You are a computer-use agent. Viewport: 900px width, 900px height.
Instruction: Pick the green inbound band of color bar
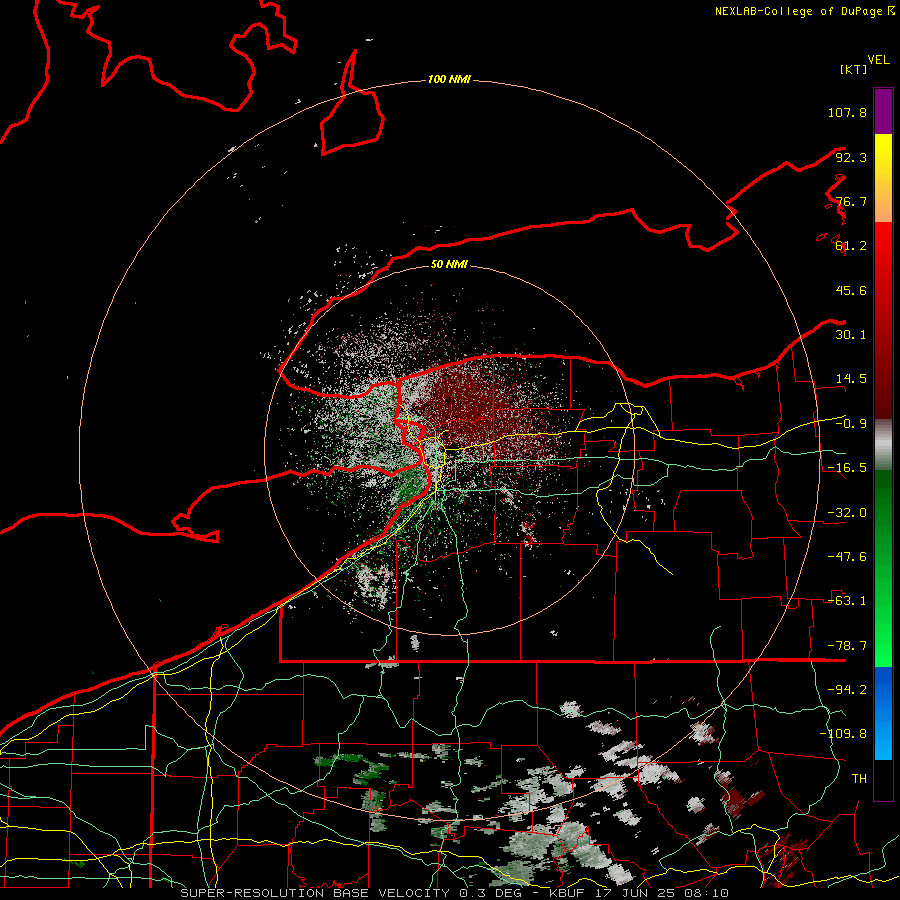coord(883,568)
